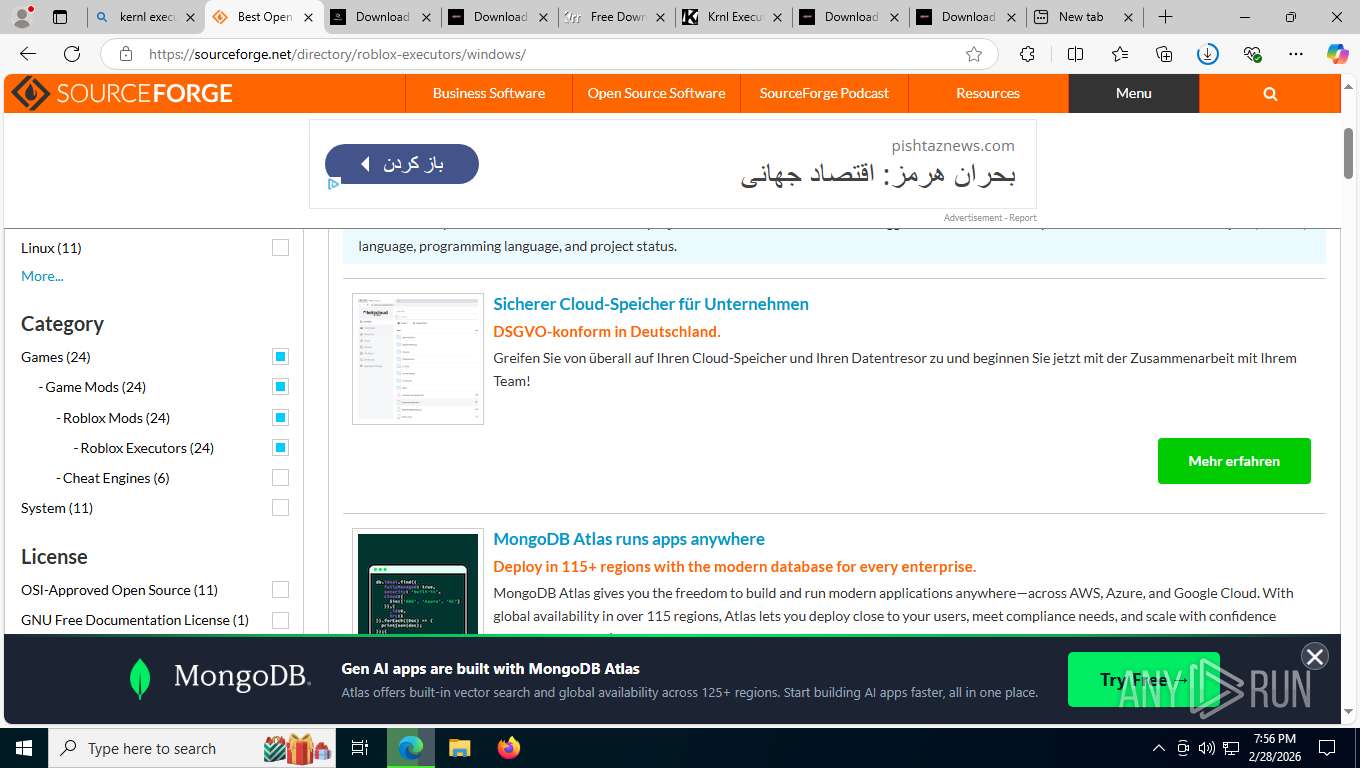The height and width of the screenshot is (768, 1360).
Task: Click the page vertical scrollbar thumb
Action: [x=1349, y=153]
